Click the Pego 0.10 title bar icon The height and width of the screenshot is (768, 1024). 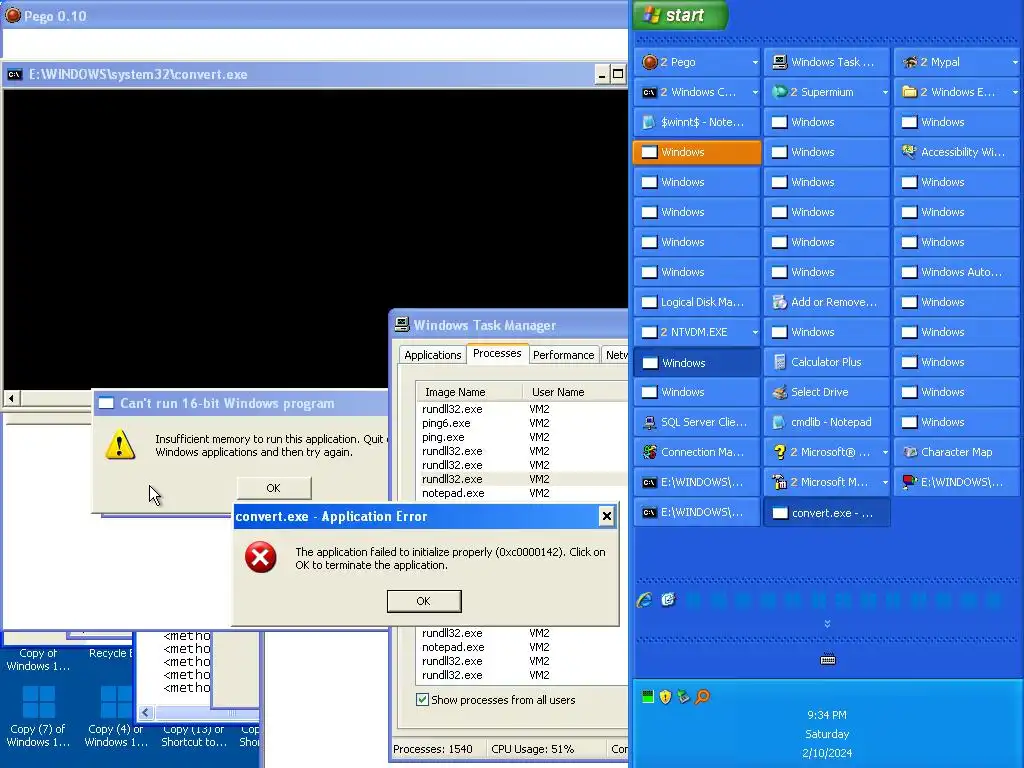click(x=12, y=15)
